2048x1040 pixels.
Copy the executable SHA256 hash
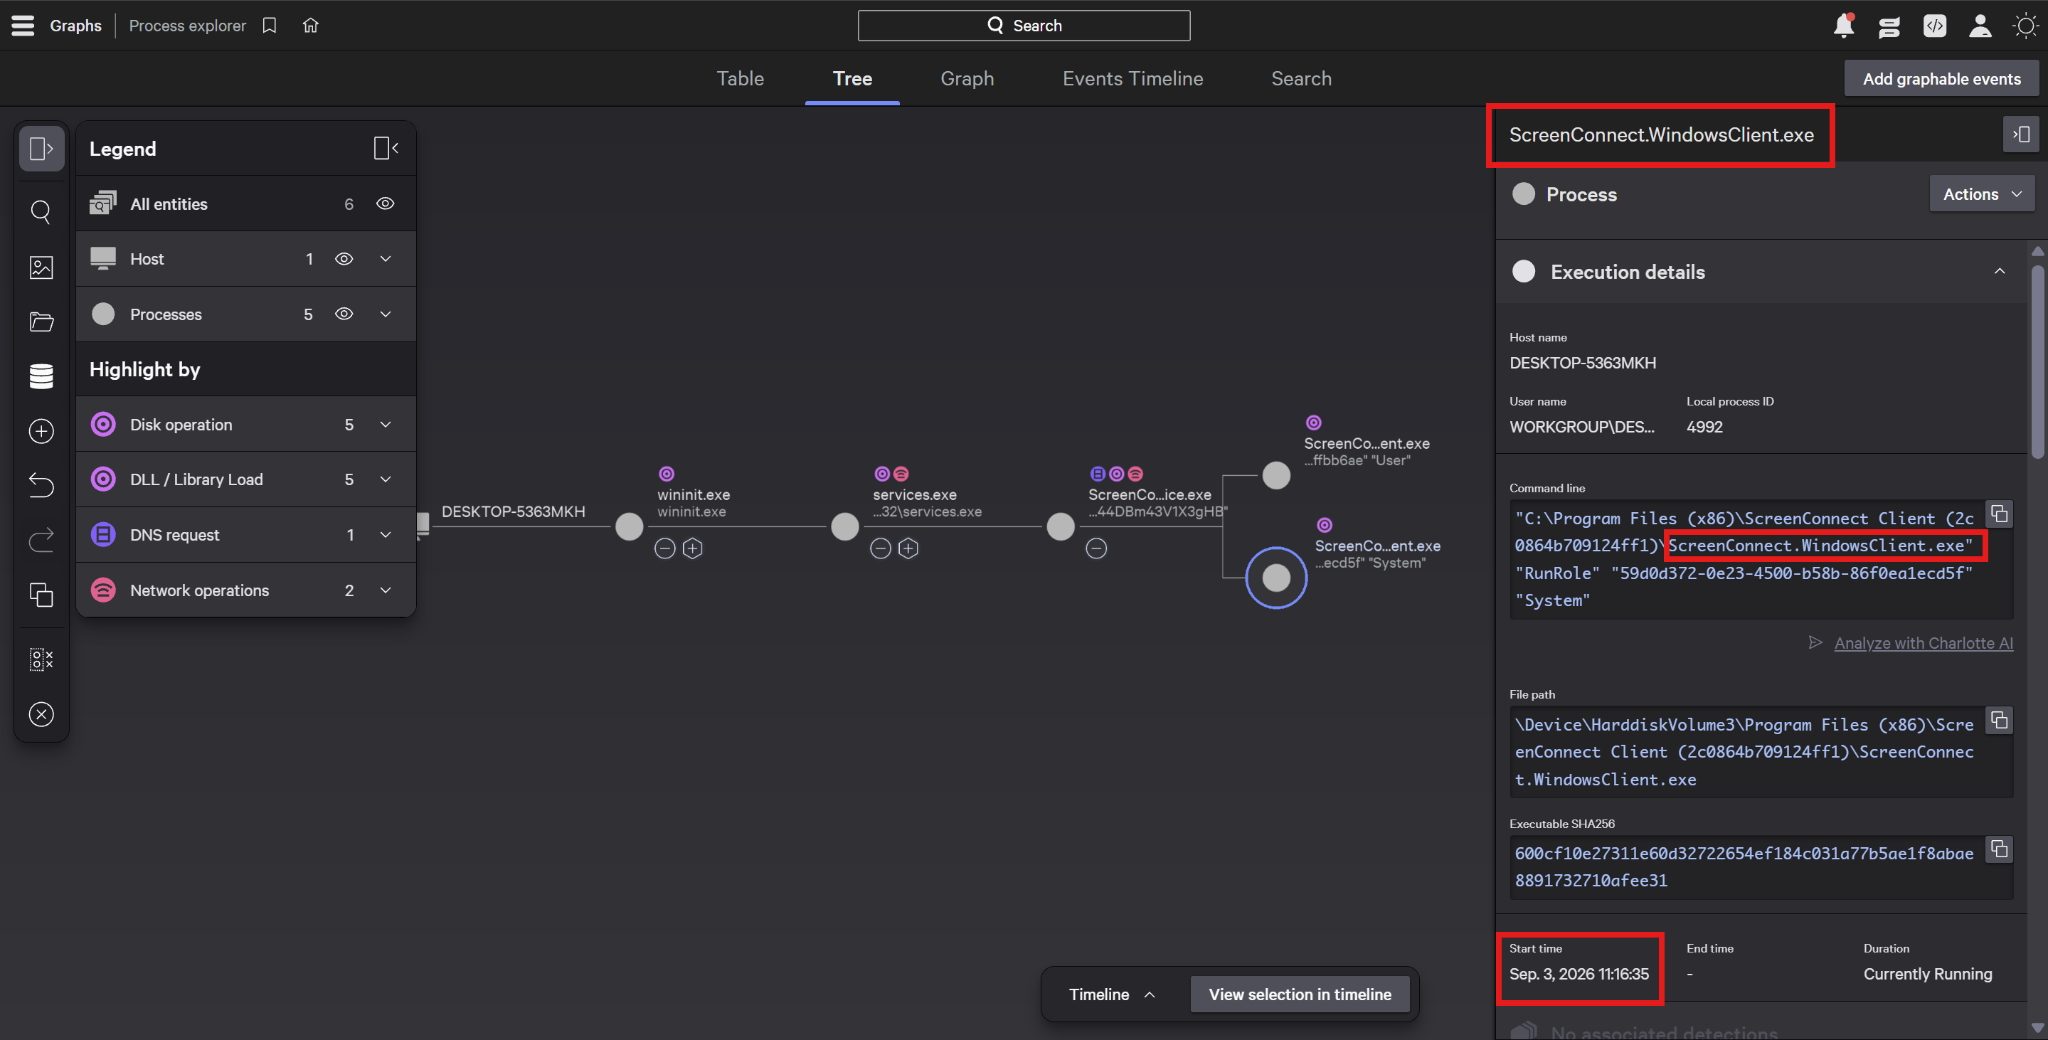1999,849
